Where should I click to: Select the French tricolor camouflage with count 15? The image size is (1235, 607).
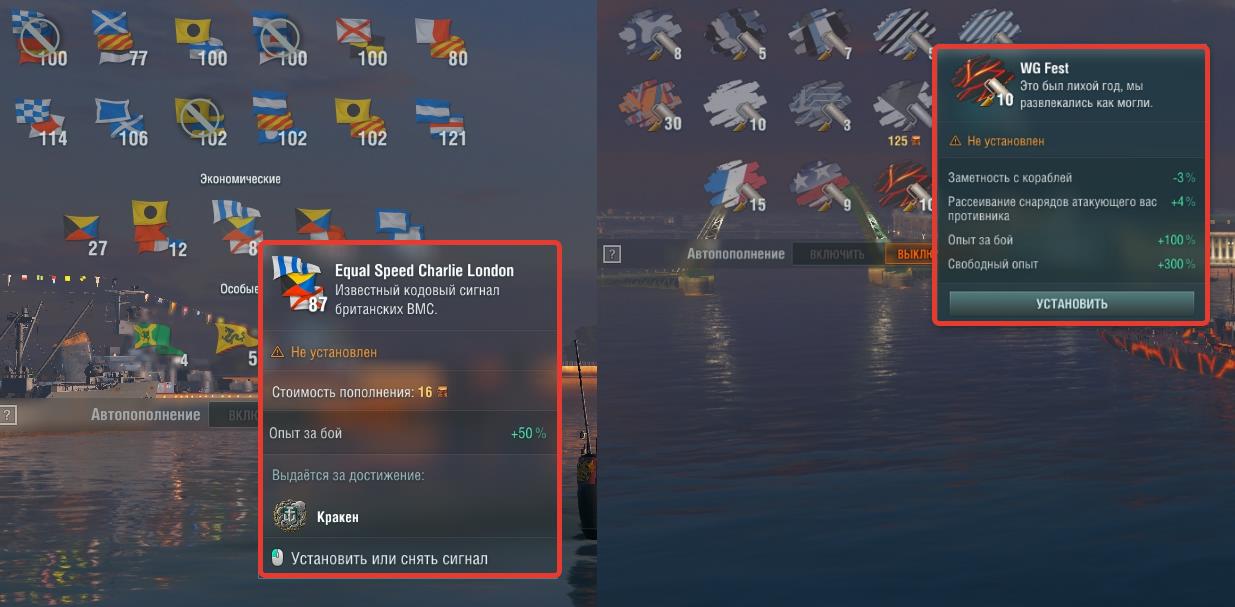click(x=736, y=187)
